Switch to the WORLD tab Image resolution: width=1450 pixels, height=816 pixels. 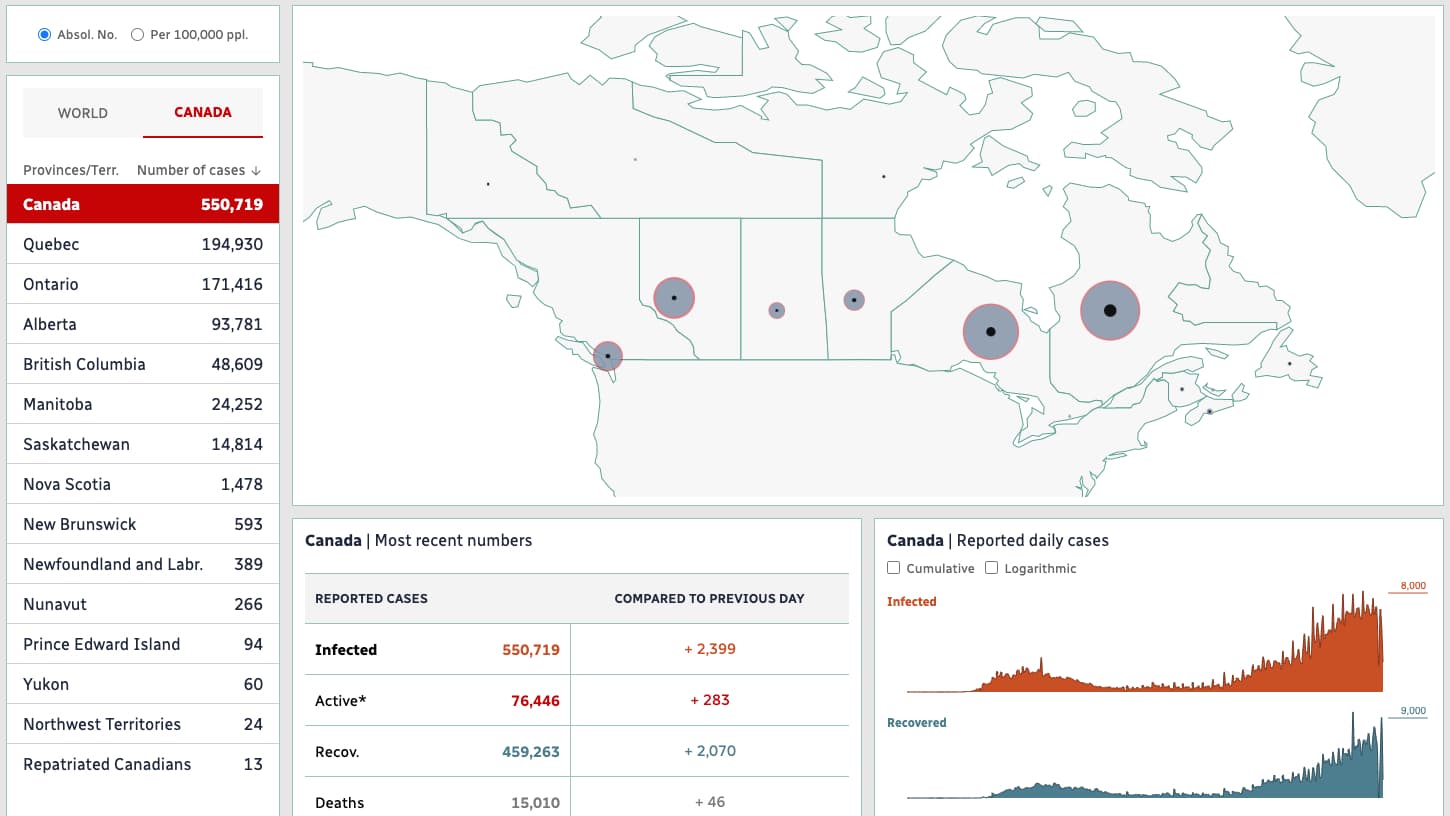pyautogui.click(x=83, y=112)
